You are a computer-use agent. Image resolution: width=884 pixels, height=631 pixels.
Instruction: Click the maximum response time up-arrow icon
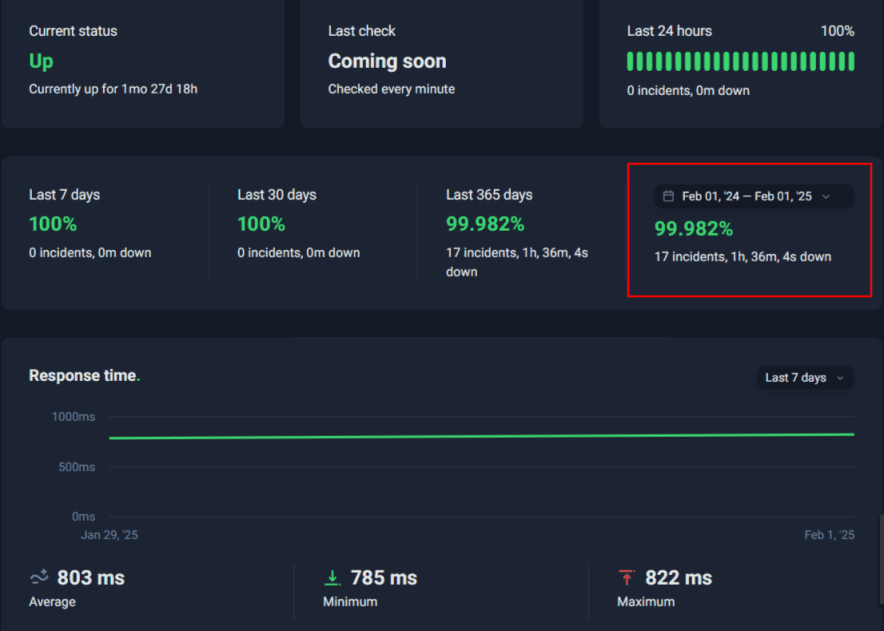tap(627, 577)
